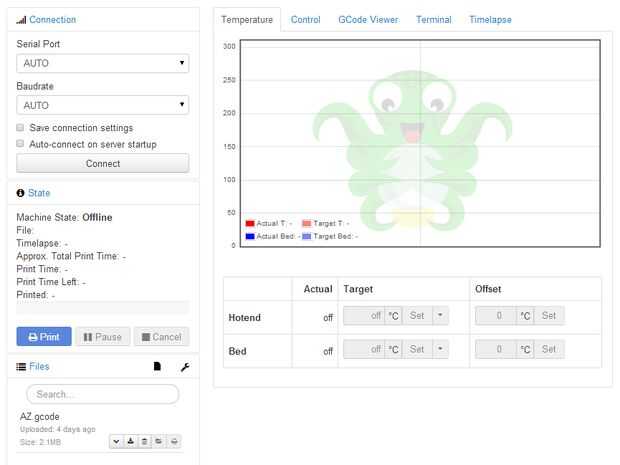Focus the Files Search box
Viewport: 620px width, 465px height.
[x=102, y=394]
